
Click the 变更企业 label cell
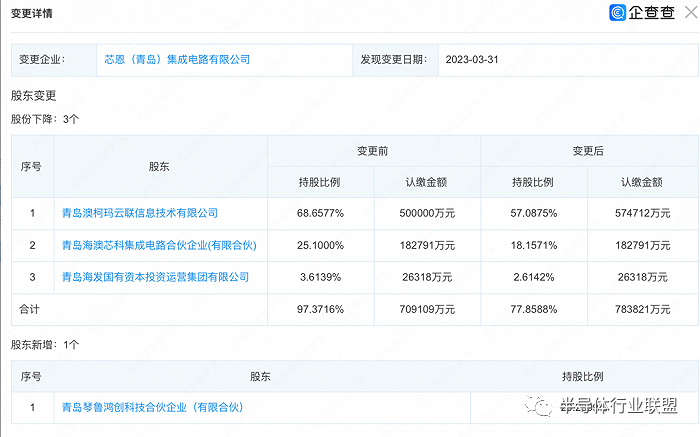click(x=54, y=60)
